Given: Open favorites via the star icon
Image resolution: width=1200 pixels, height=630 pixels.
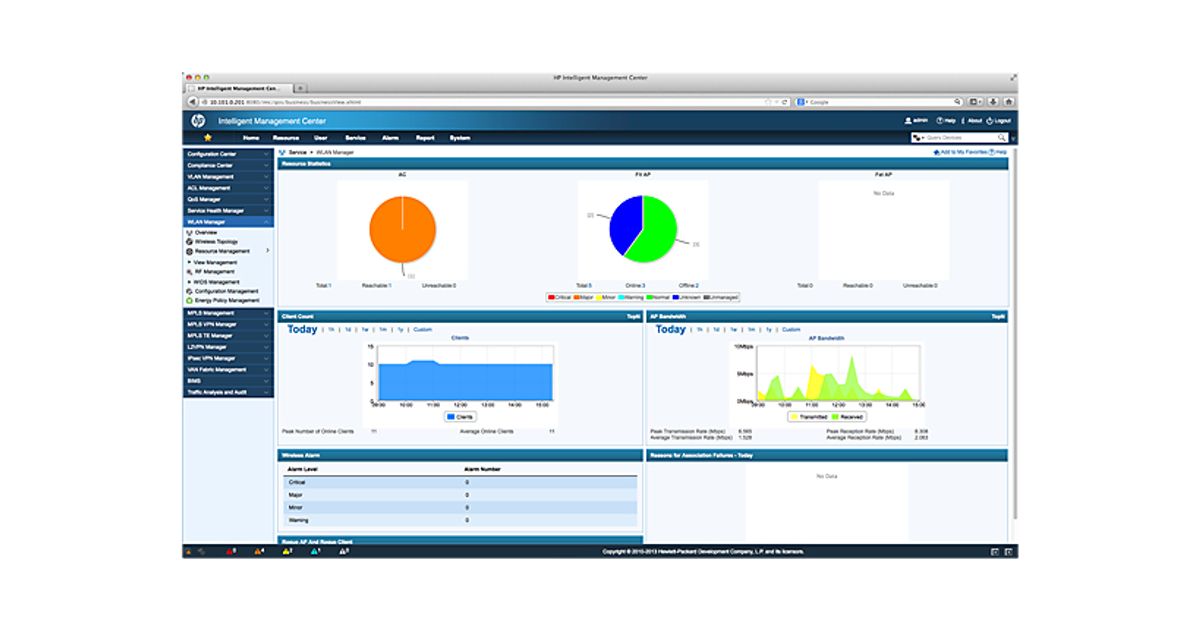Looking at the screenshot, I should coord(208,137).
